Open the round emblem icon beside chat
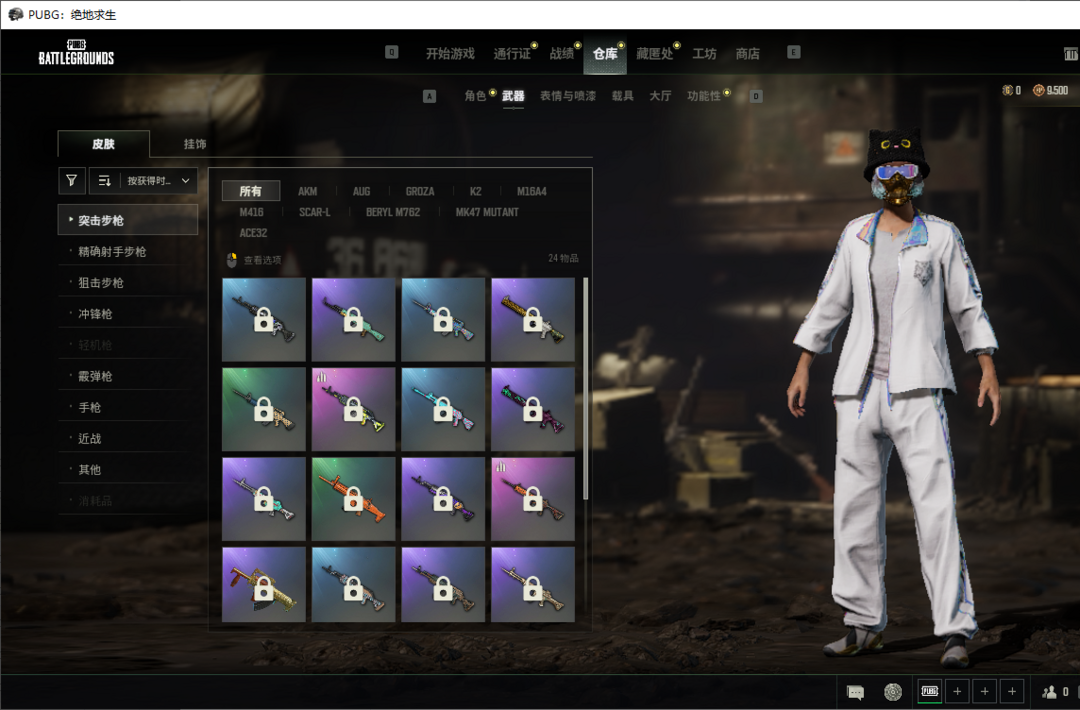The height and width of the screenshot is (710, 1080). (x=893, y=691)
